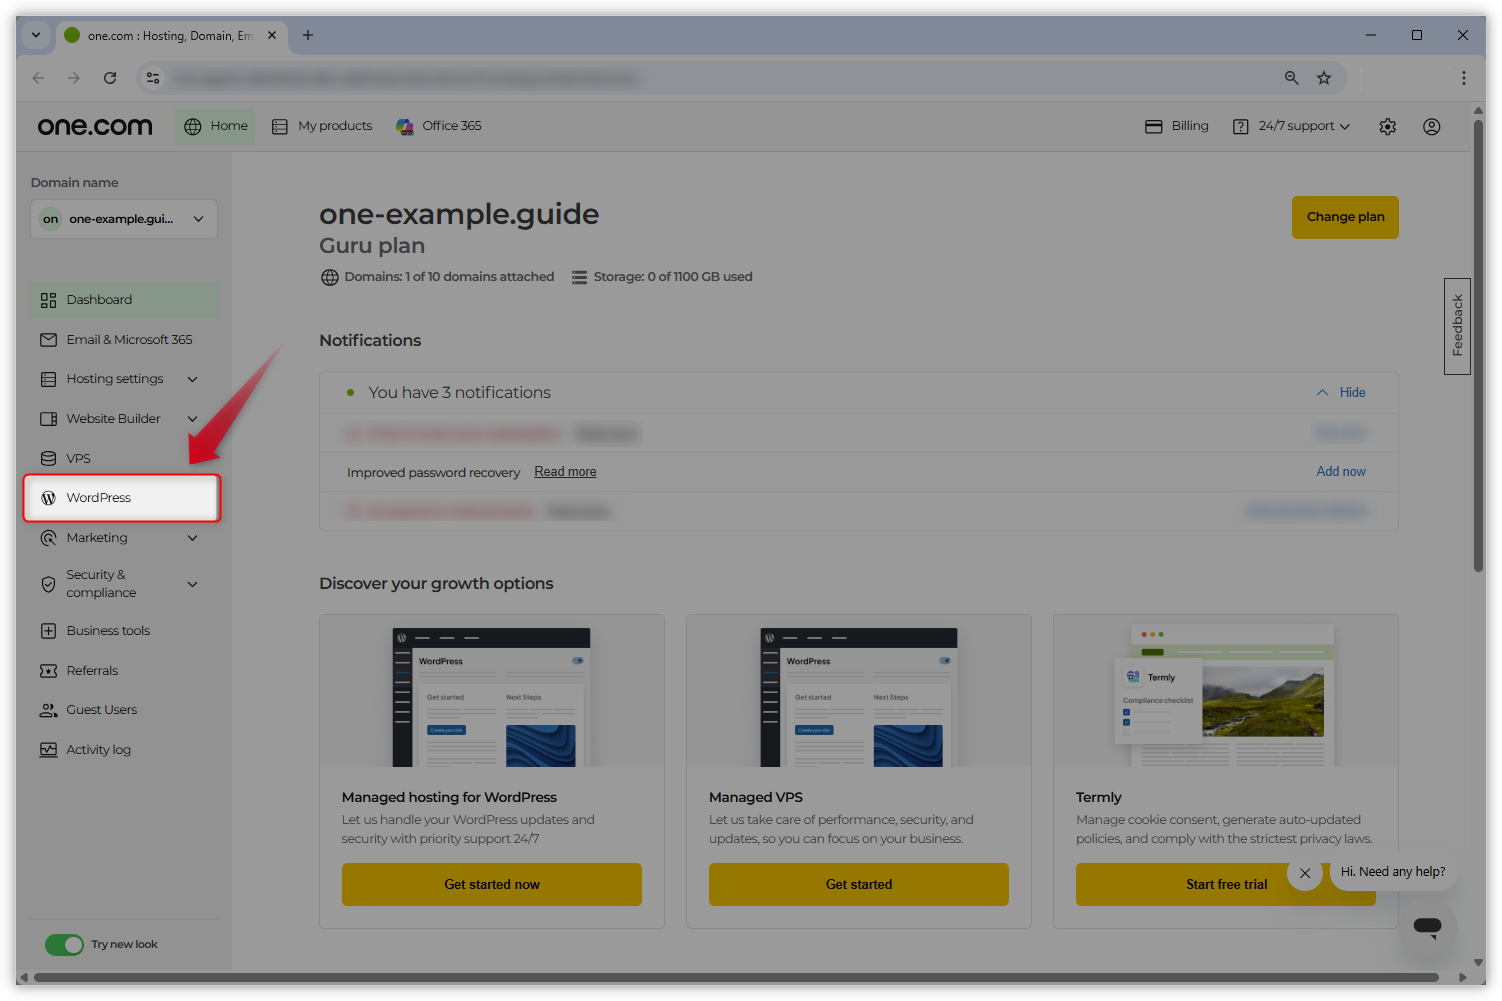Viewport: 1502px width, 1001px height.
Task: Hide the notifications panel
Action: tap(1341, 393)
